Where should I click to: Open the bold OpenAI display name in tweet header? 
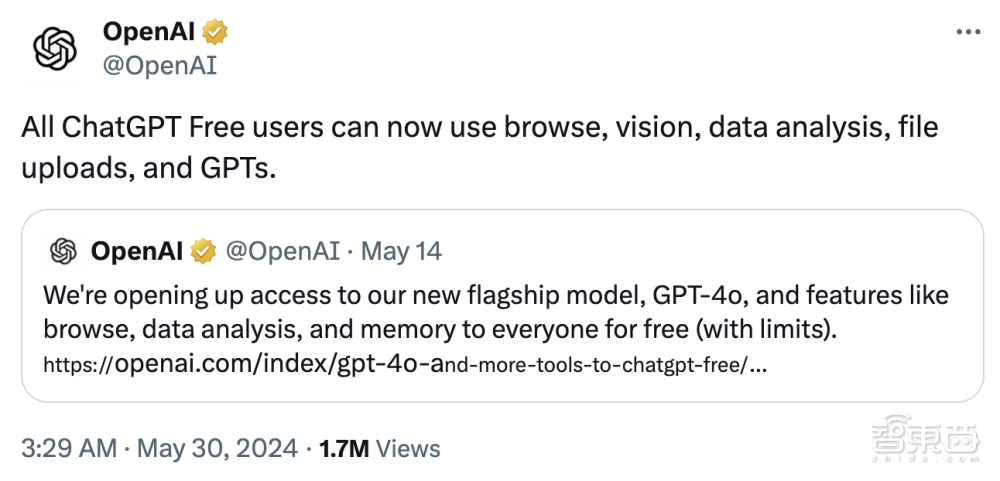(x=149, y=32)
